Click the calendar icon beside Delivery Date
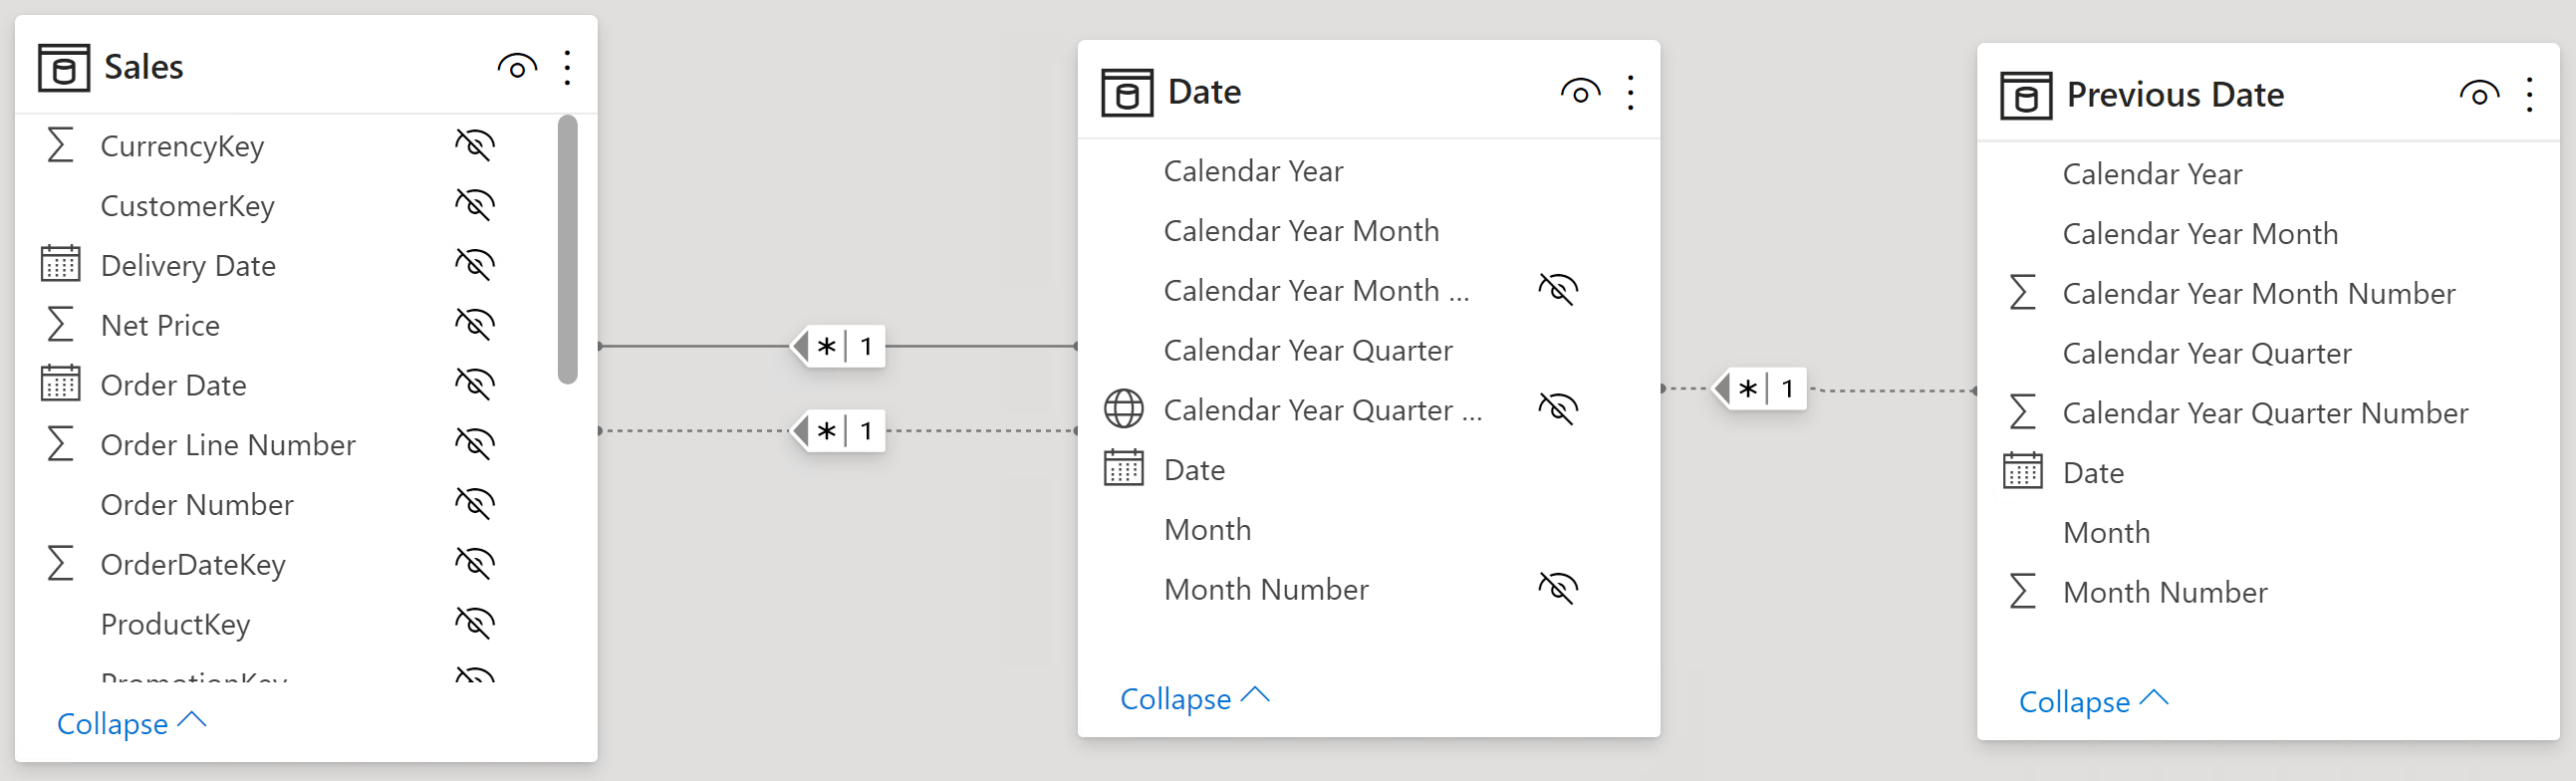Screen dimensions: 2576x781 click(60, 265)
